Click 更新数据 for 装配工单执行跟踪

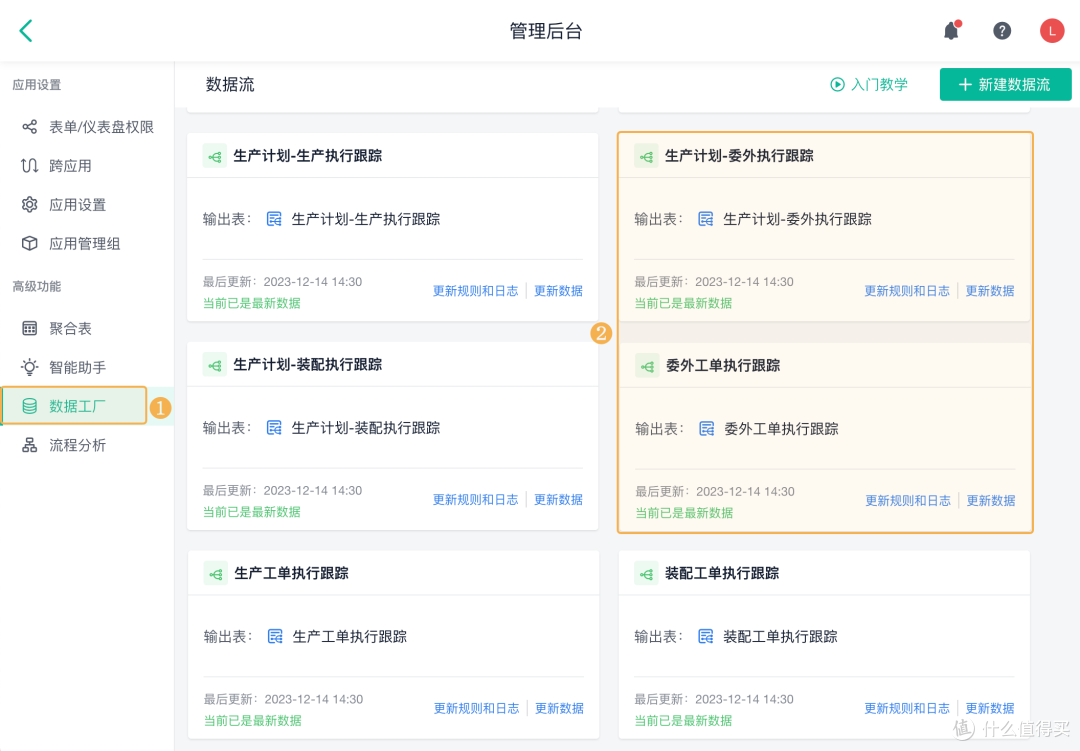point(990,708)
